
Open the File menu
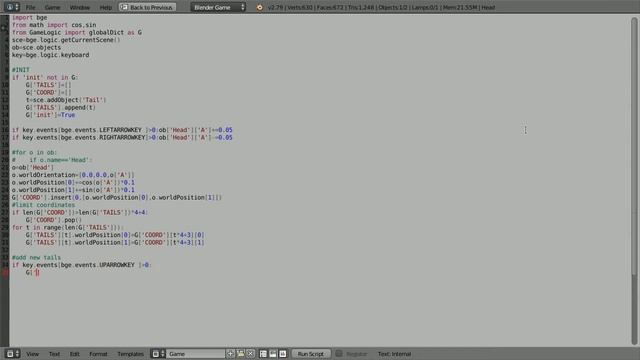(30, 7)
